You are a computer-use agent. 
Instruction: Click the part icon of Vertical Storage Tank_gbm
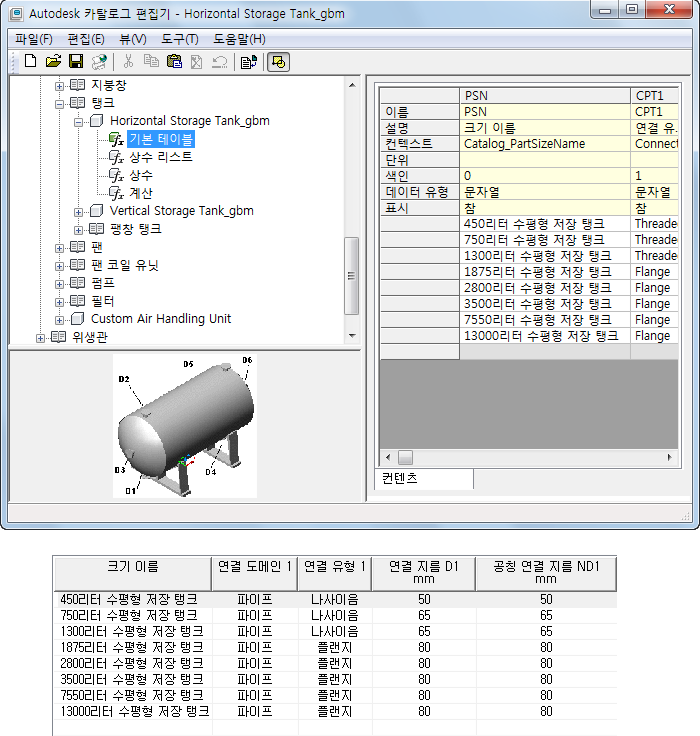tap(96, 211)
